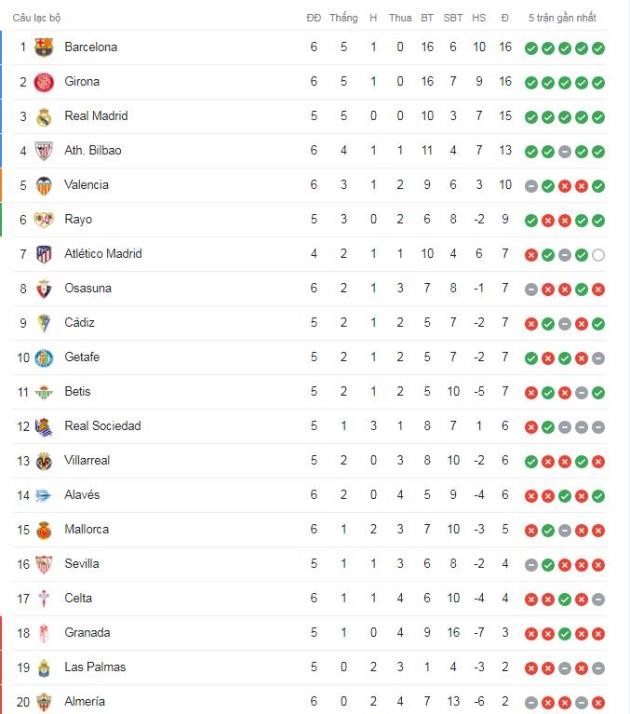
Task: Click the Real Madrid crest icon
Action: (x=44, y=116)
